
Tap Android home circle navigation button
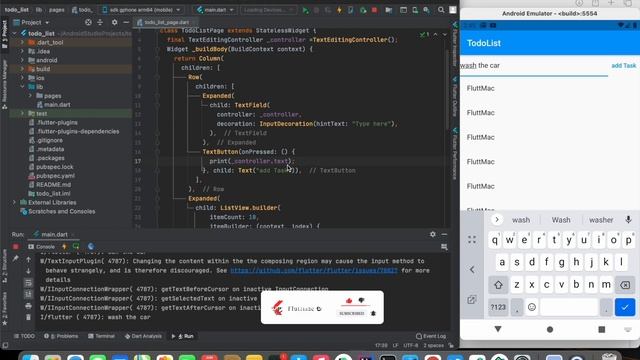(550, 329)
